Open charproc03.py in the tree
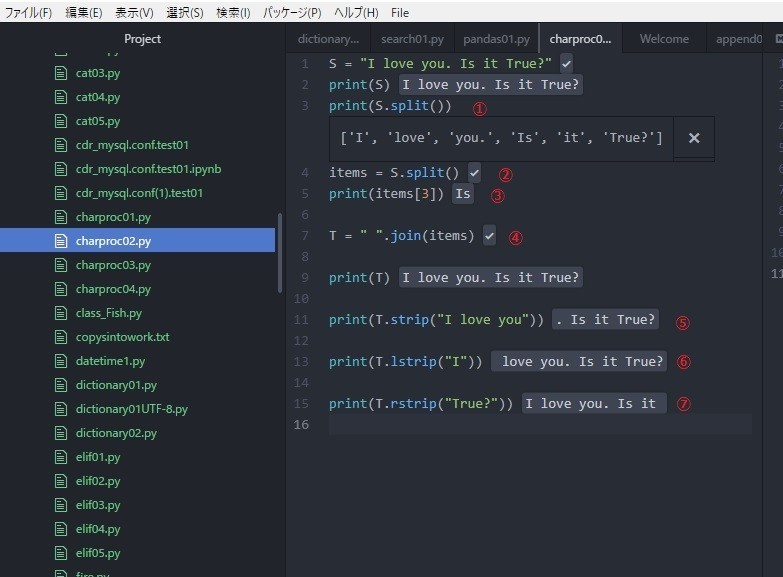This screenshot has width=783, height=577. (113, 265)
